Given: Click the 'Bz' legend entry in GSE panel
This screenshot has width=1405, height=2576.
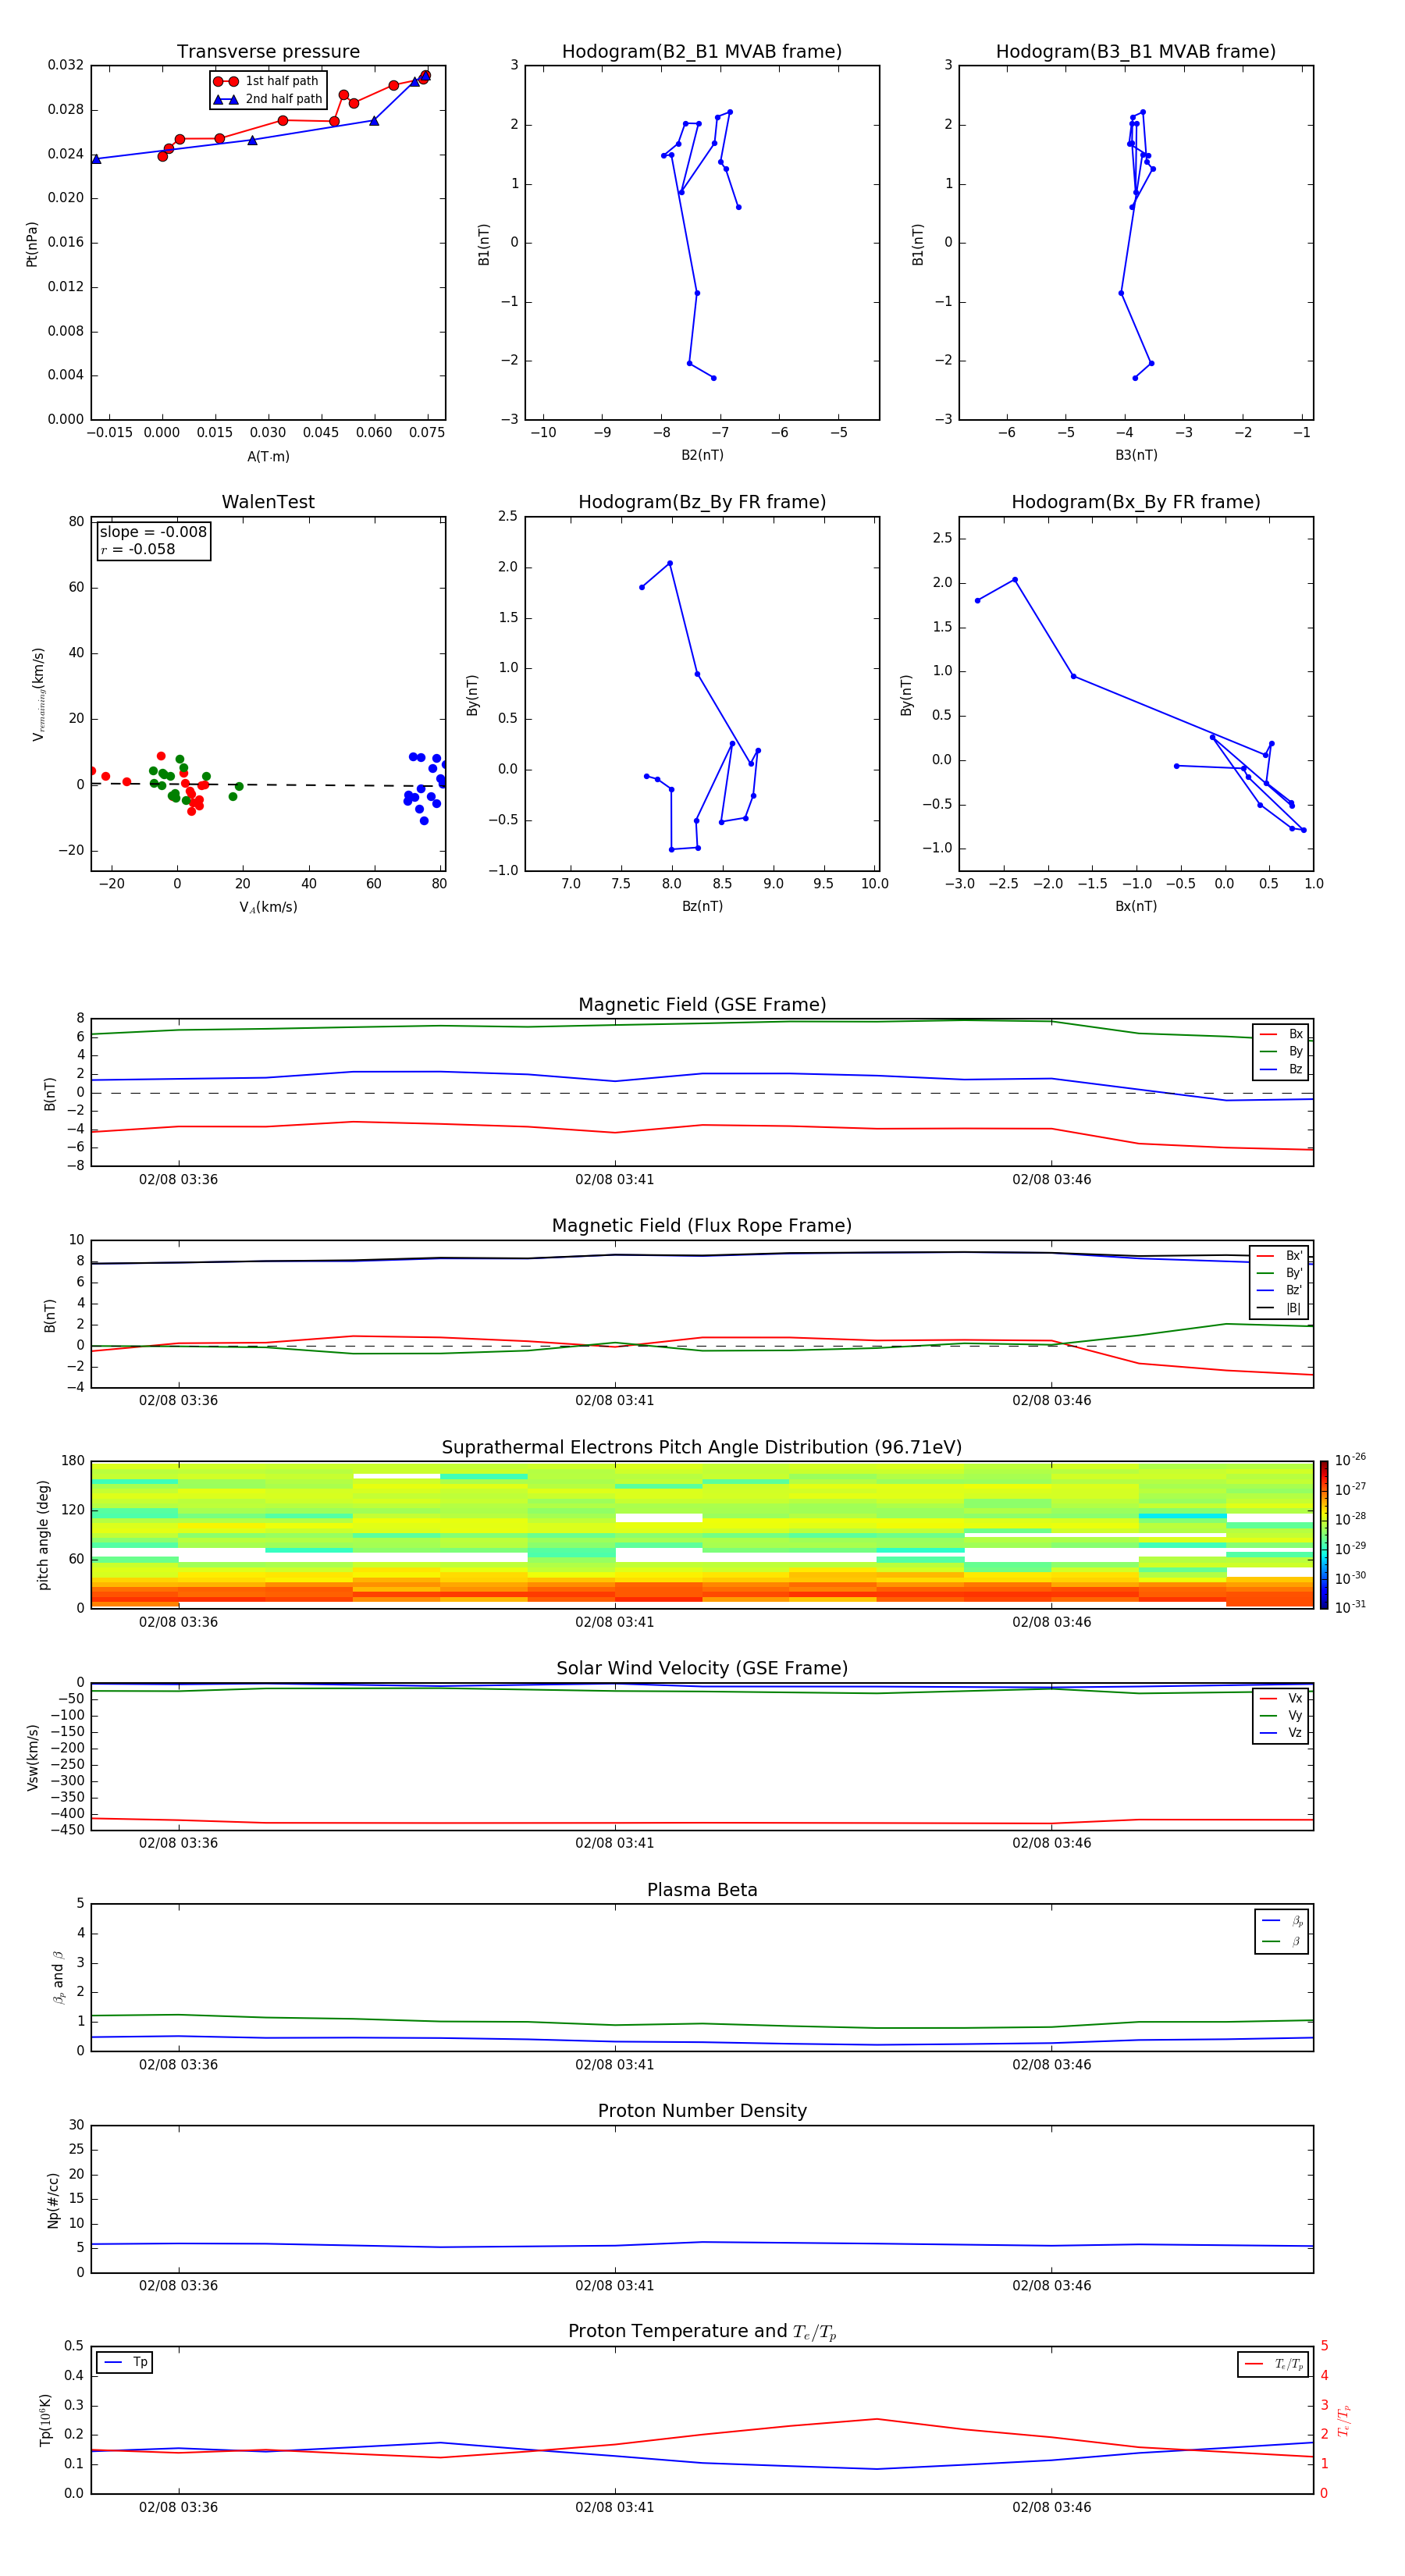Looking at the screenshot, I should [1281, 1069].
